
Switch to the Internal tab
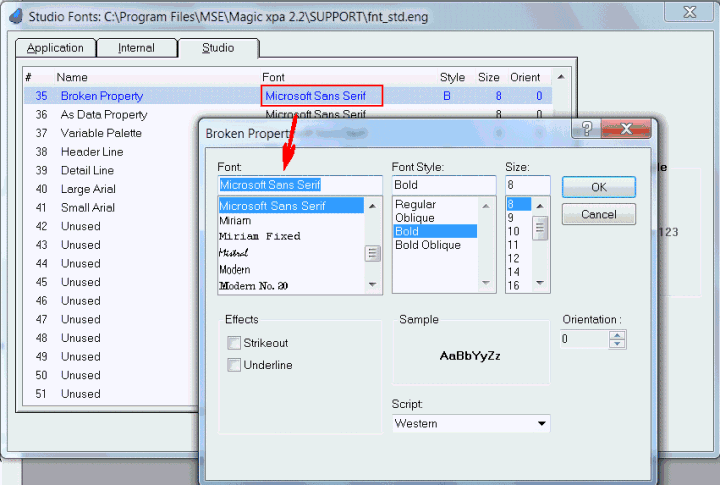coord(136,48)
